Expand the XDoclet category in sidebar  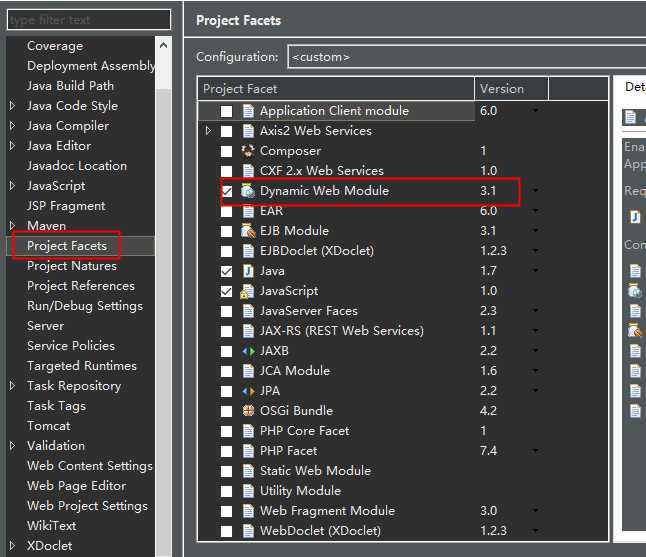pos(12,546)
